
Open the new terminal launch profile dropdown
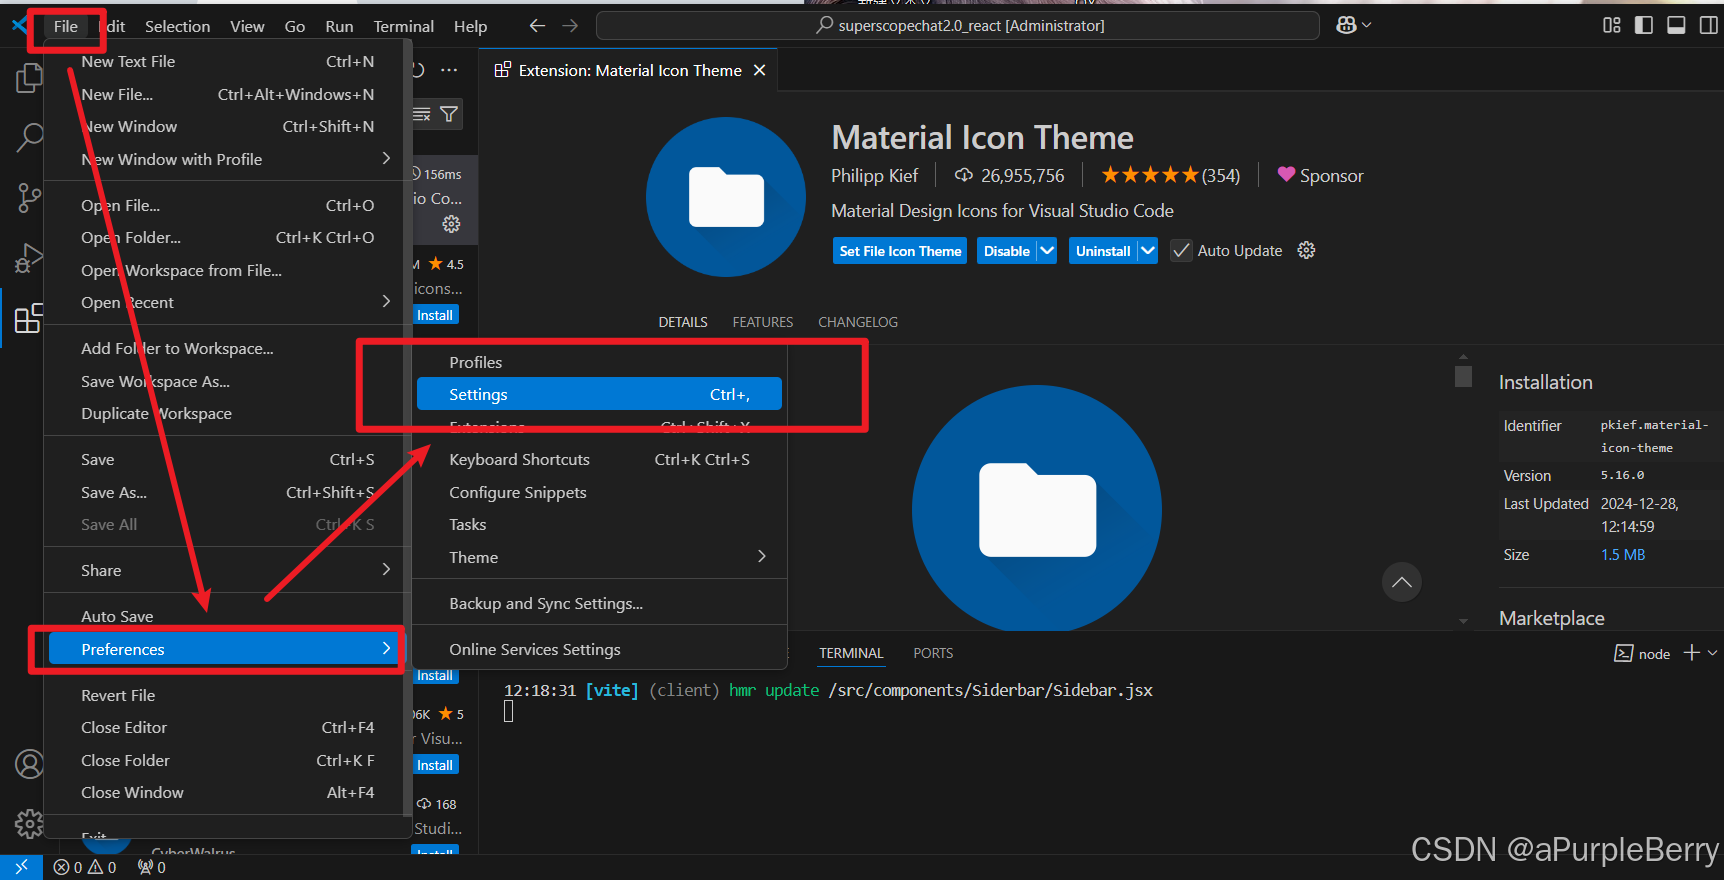pyautogui.click(x=1713, y=653)
